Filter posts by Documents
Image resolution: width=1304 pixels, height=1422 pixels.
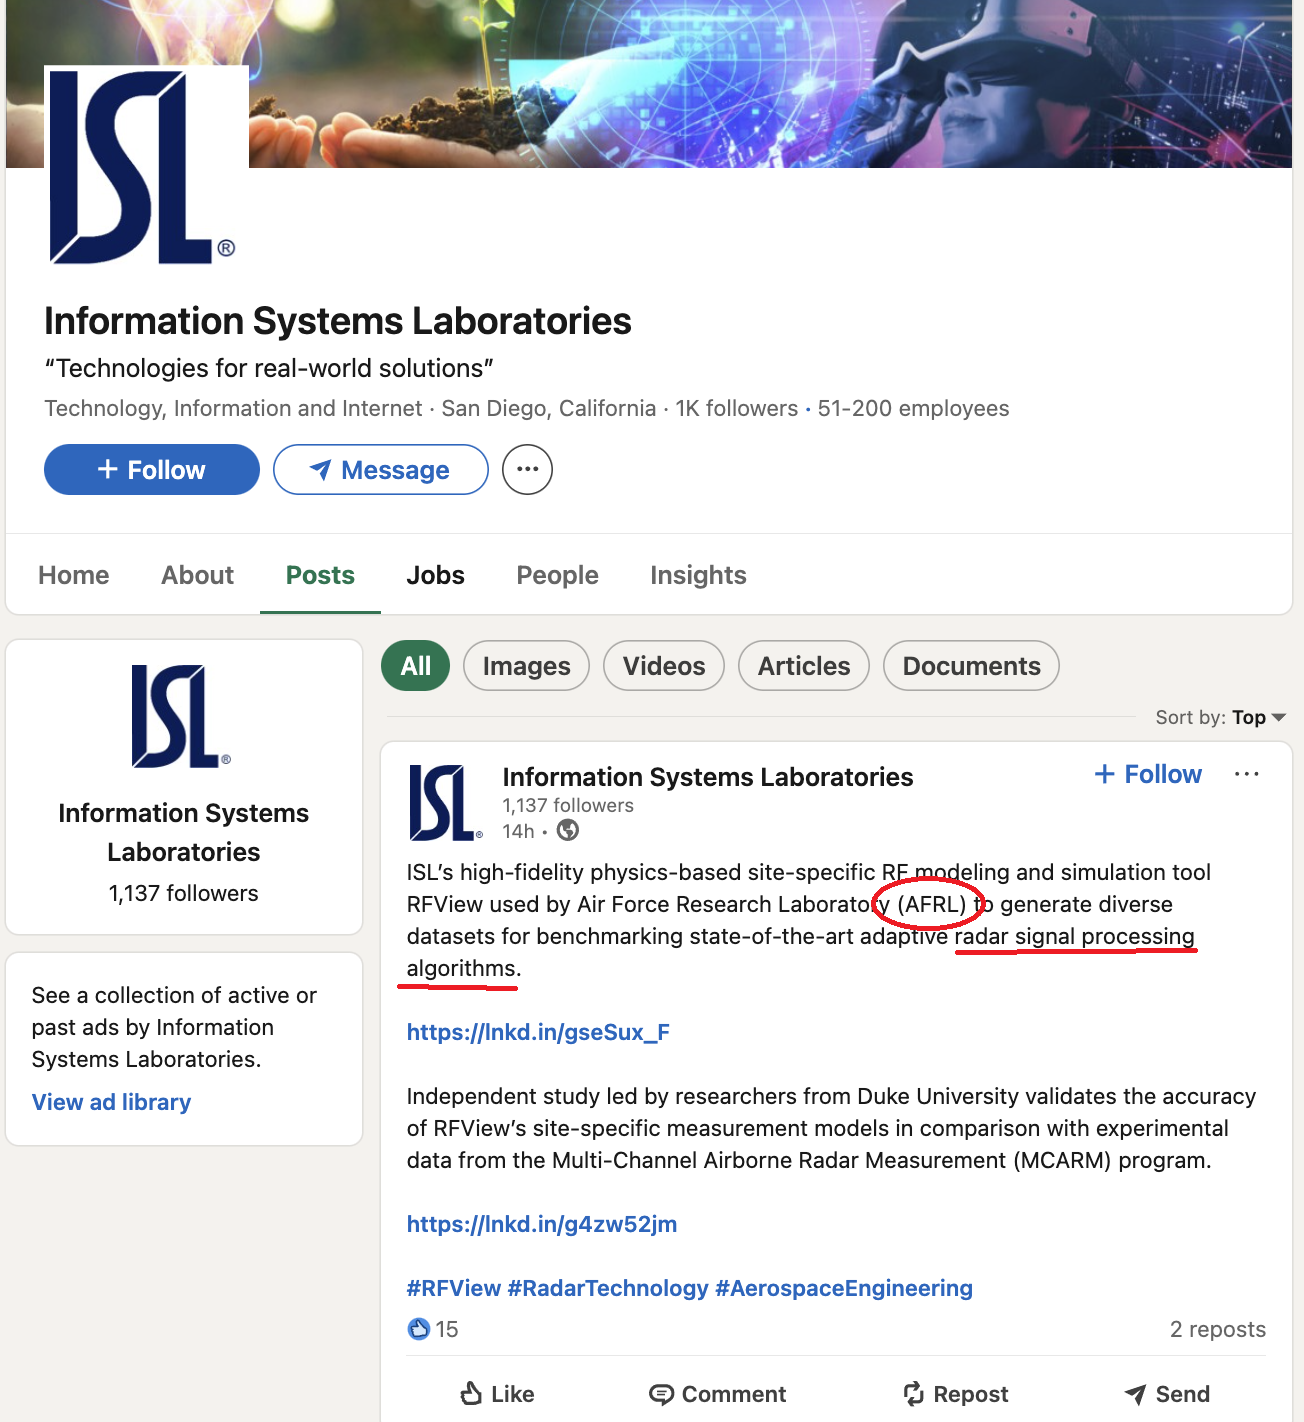pyautogui.click(x=971, y=666)
